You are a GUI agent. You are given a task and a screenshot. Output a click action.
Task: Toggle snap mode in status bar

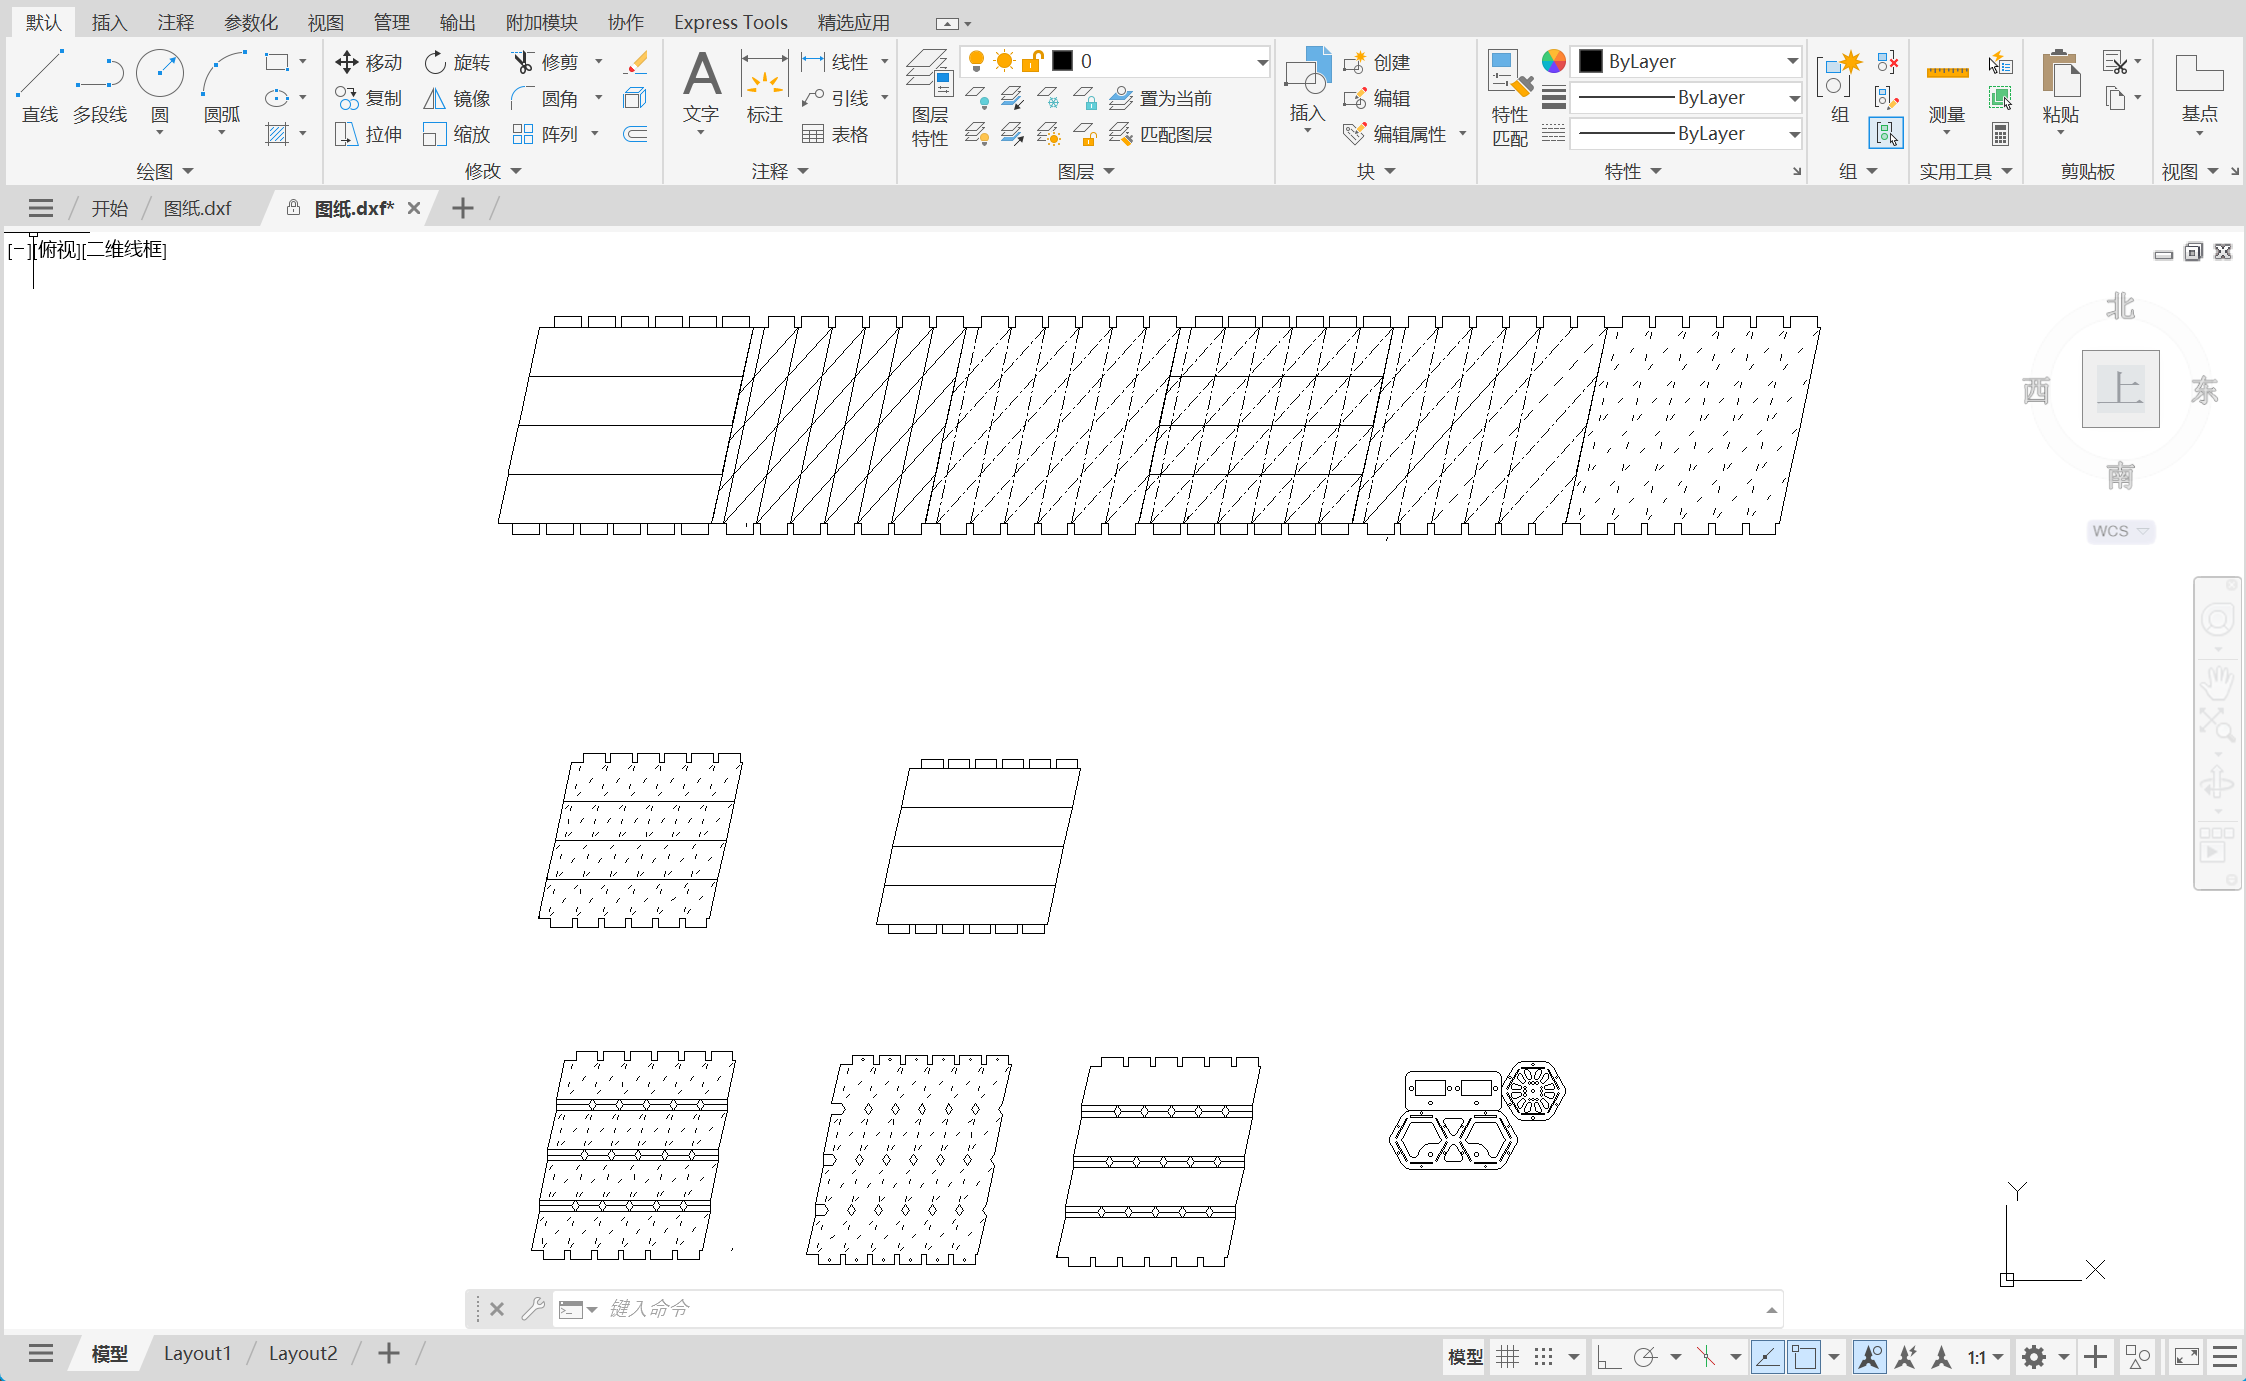1543,1357
